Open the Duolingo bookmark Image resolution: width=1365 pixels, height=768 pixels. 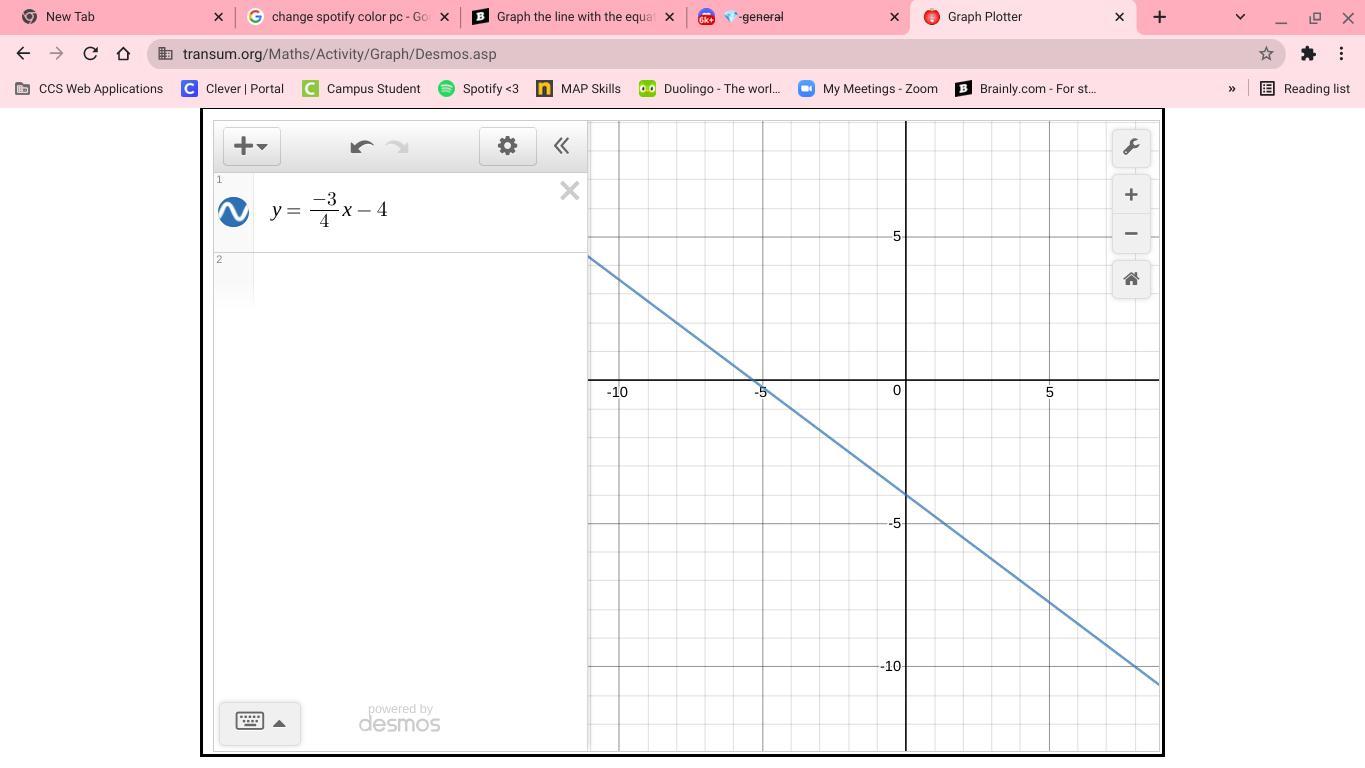[x=710, y=89]
